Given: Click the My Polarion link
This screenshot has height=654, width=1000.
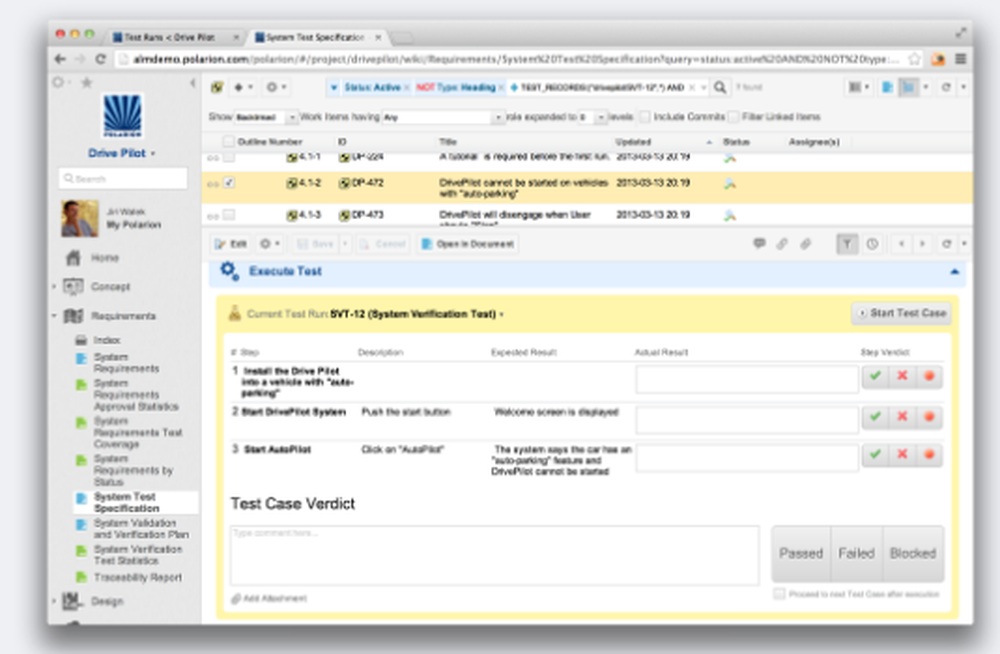Looking at the screenshot, I should (x=133, y=225).
